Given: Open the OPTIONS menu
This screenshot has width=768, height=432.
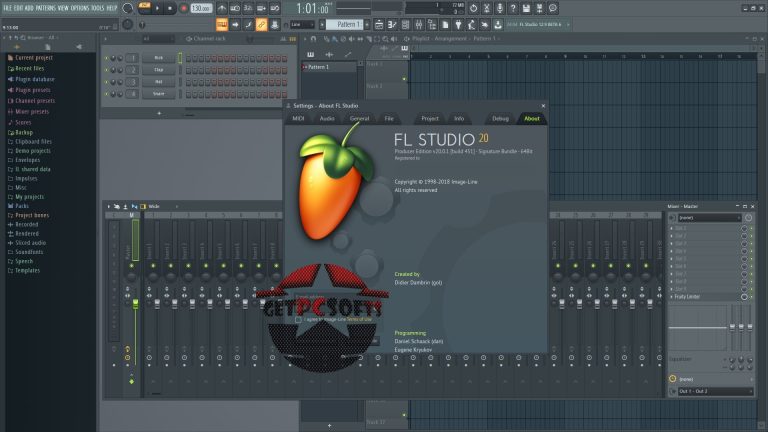Looking at the screenshot, I should point(80,8).
